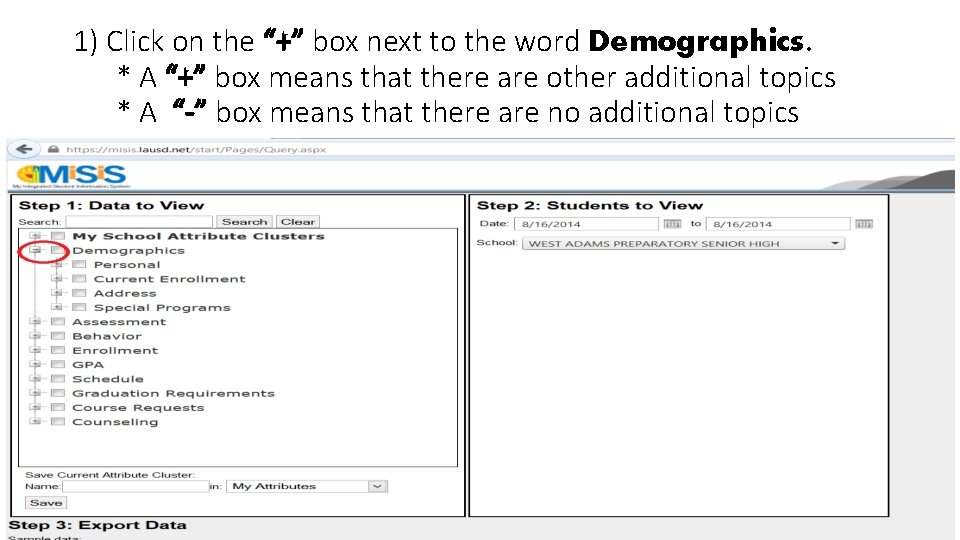Check the Schedule checkbox
The width and height of the screenshot is (960, 540).
coord(58,379)
